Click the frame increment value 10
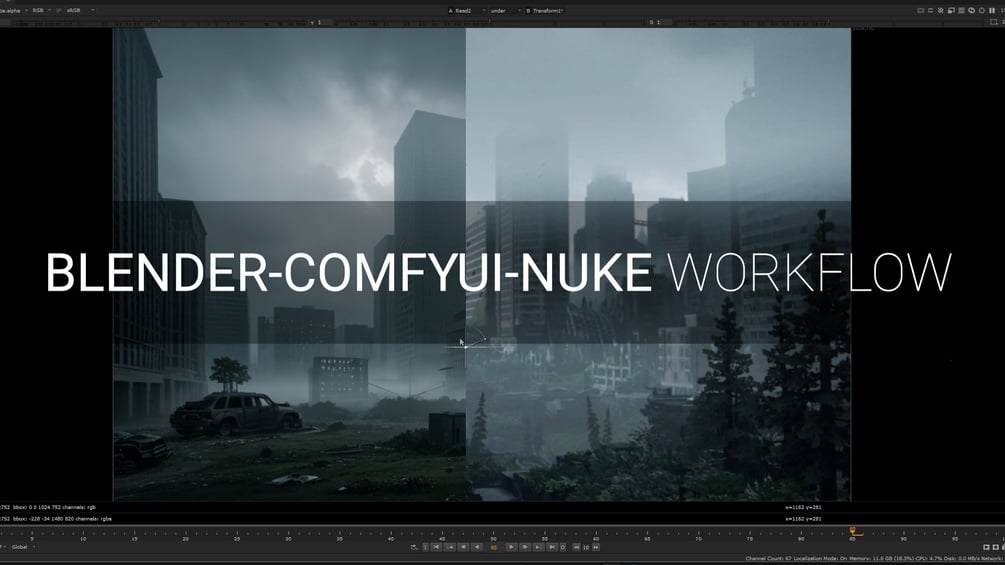This screenshot has width=1005, height=565. pos(586,547)
